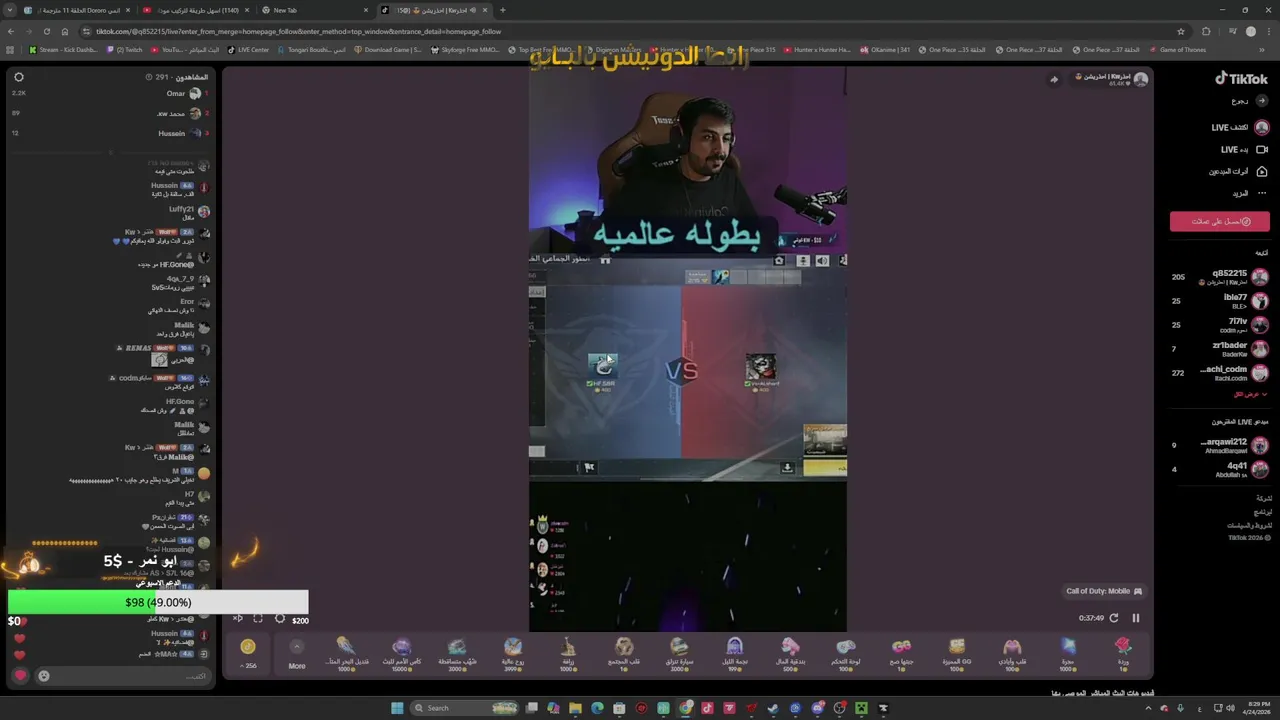Screen dimensions: 1280x720
Task: Click the pink heart like button
Action: (x=20, y=676)
